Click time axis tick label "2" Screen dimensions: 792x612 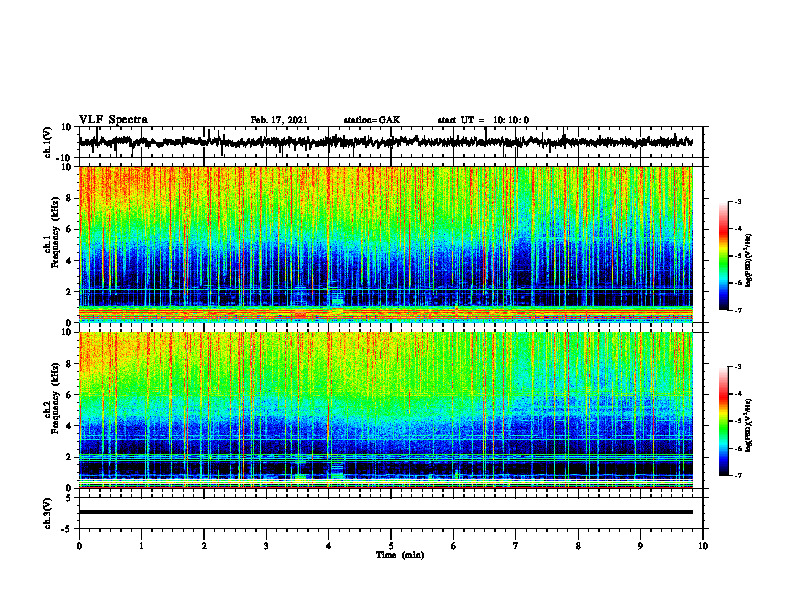click(x=204, y=546)
